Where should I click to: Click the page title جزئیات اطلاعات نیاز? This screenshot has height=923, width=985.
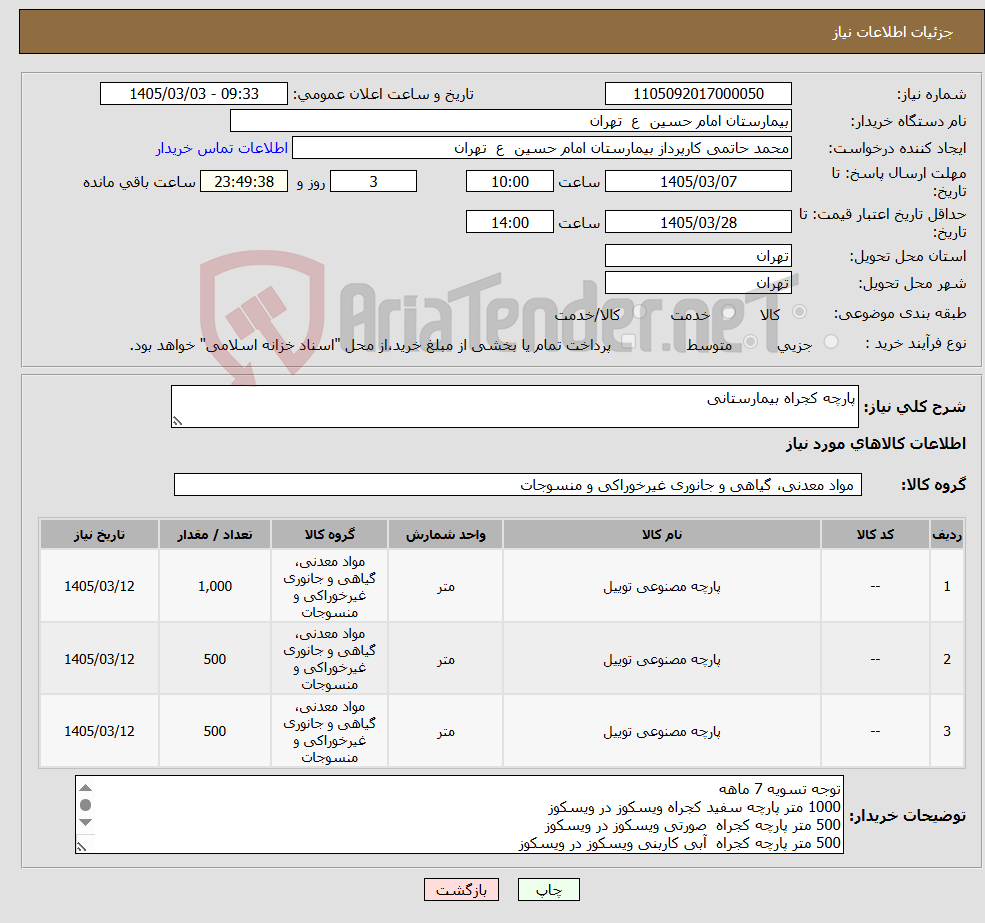(893, 32)
